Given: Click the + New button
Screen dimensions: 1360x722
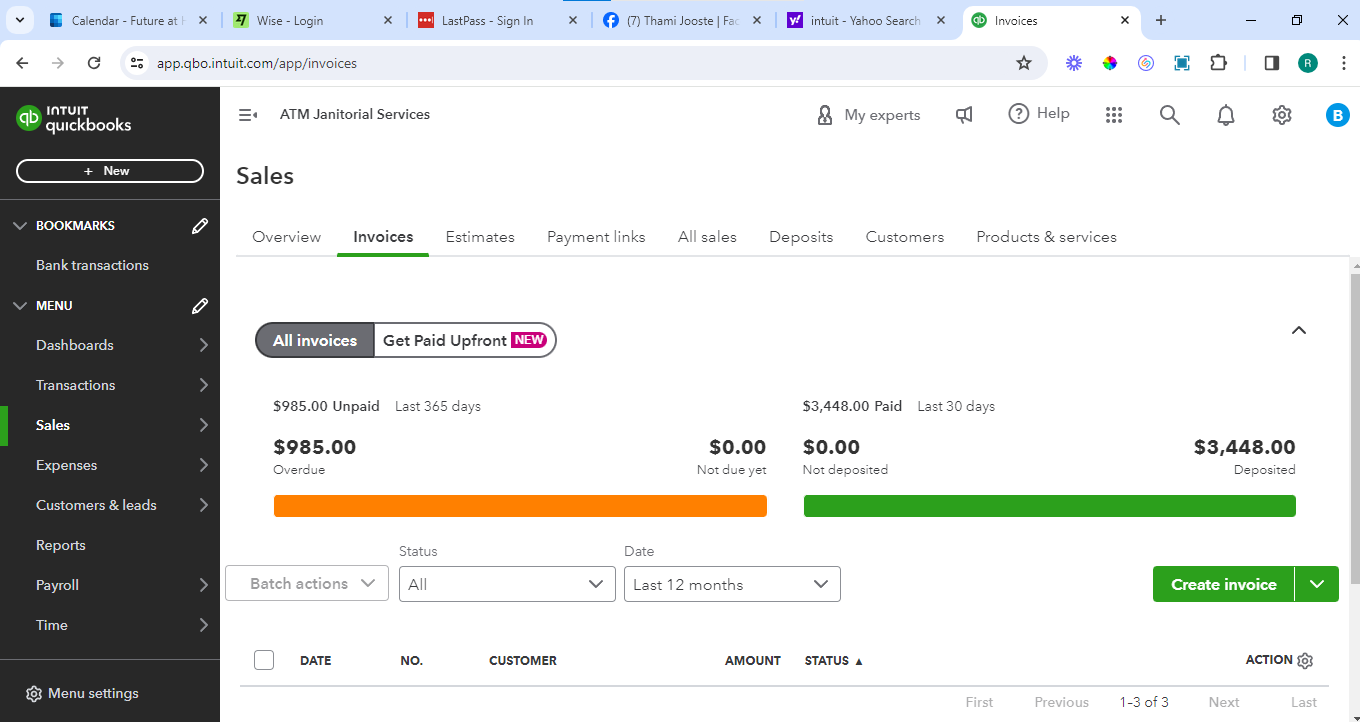Looking at the screenshot, I should 110,171.
